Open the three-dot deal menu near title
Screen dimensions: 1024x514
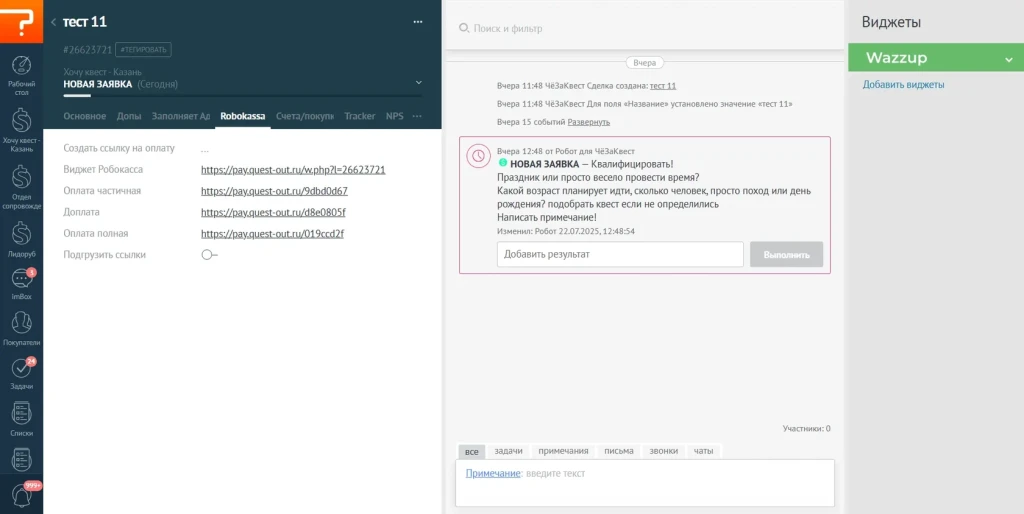[x=418, y=22]
